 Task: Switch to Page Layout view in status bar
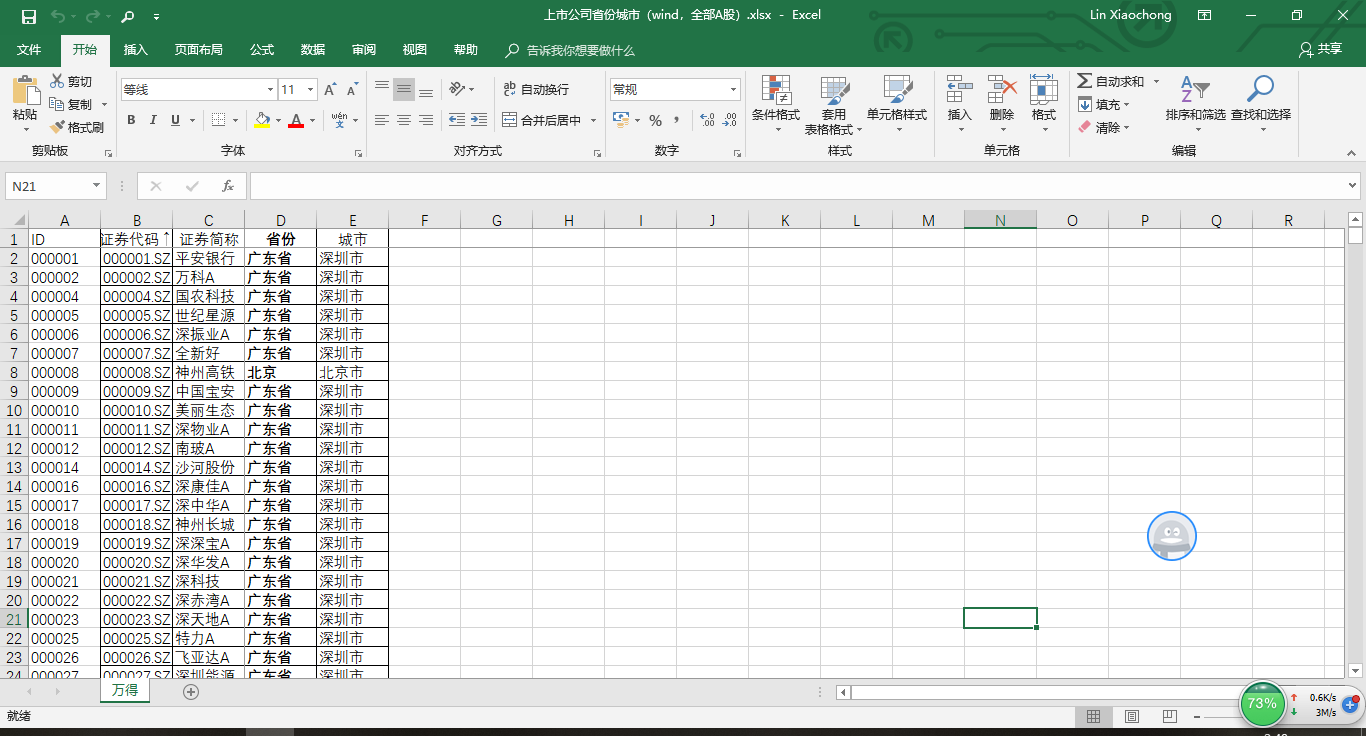(x=1131, y=716)
